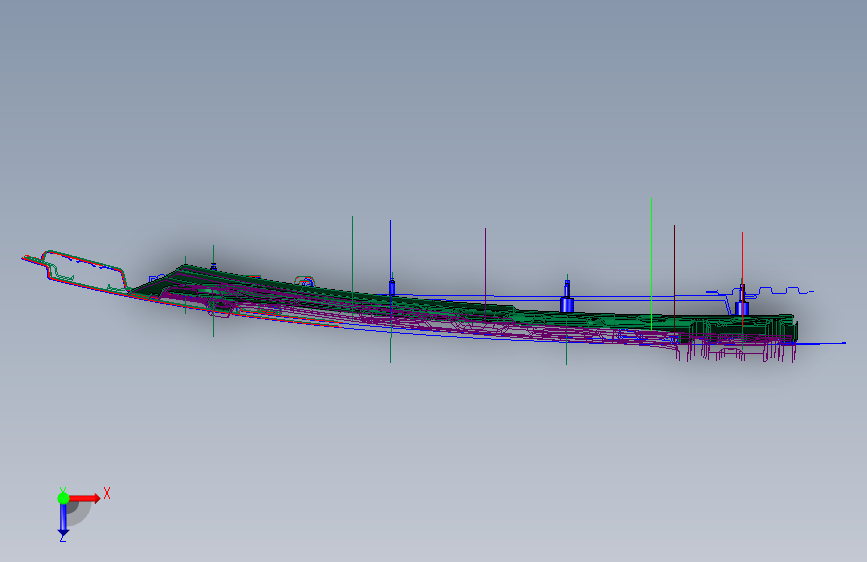Click the red X axis arrow on triad

85,498
